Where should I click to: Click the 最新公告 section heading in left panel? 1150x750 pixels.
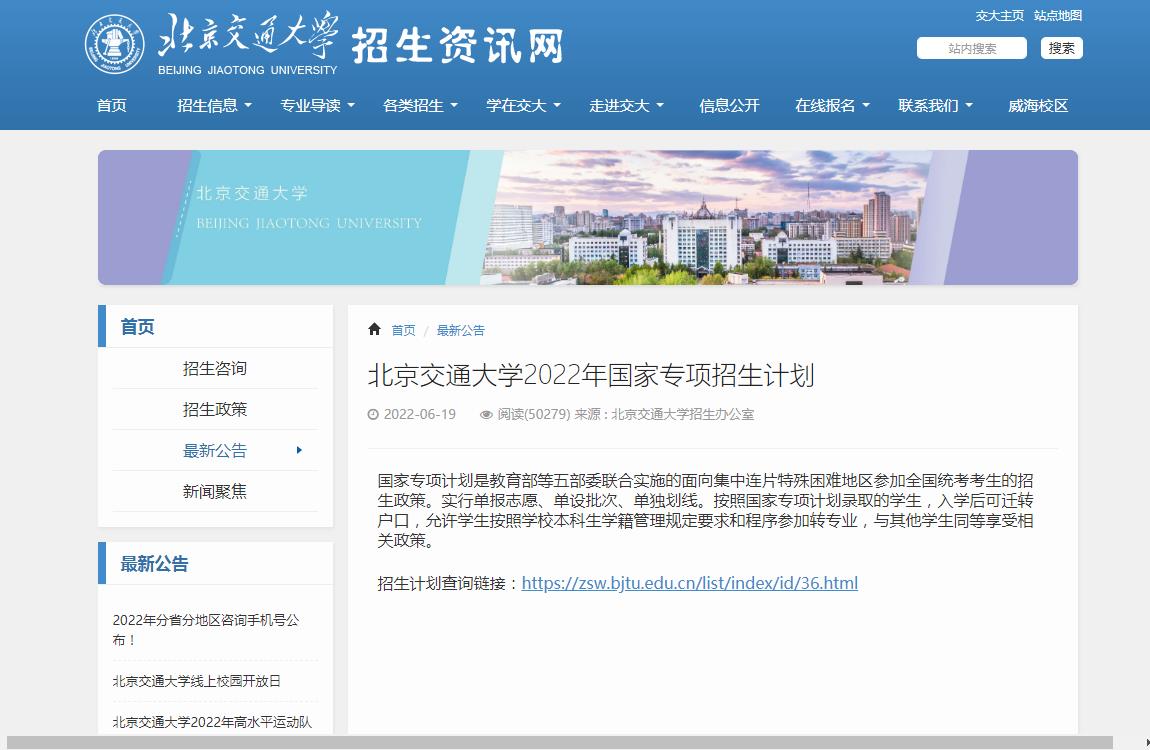coord(154,564)
